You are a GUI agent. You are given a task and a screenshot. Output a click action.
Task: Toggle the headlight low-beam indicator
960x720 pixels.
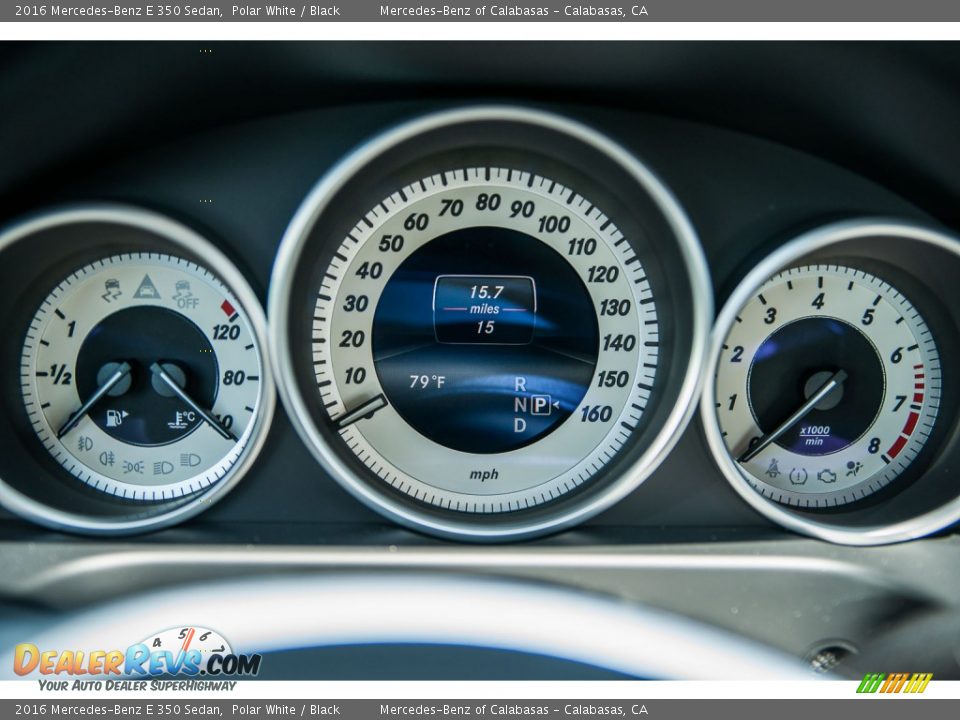pyautogui.click(x=163, y=466)
